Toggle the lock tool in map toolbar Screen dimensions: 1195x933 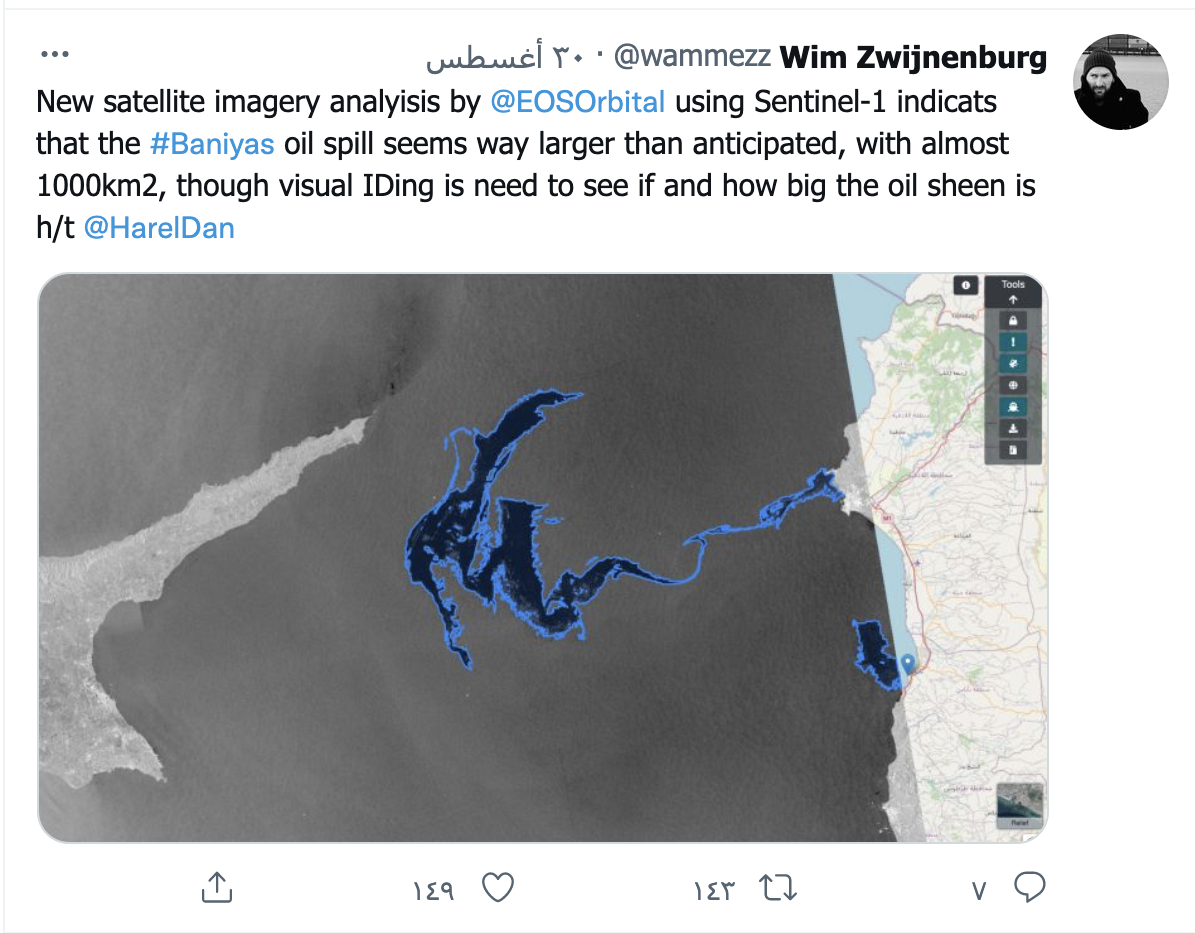(1013, 321)
